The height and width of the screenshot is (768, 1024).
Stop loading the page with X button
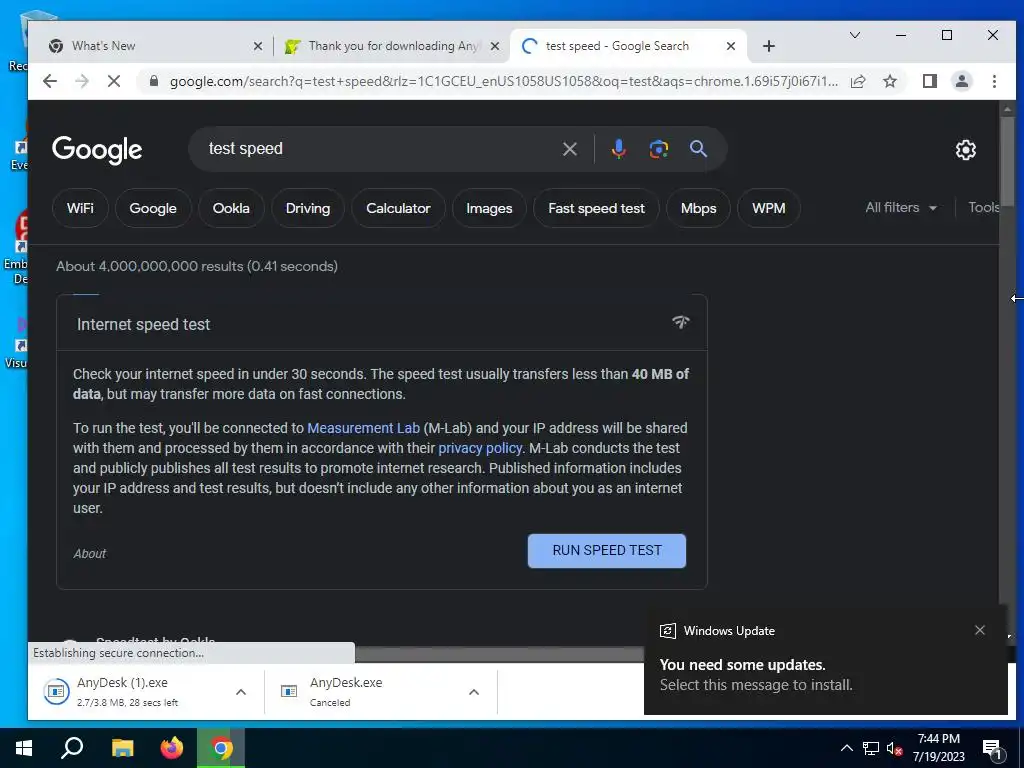(114, 81)
